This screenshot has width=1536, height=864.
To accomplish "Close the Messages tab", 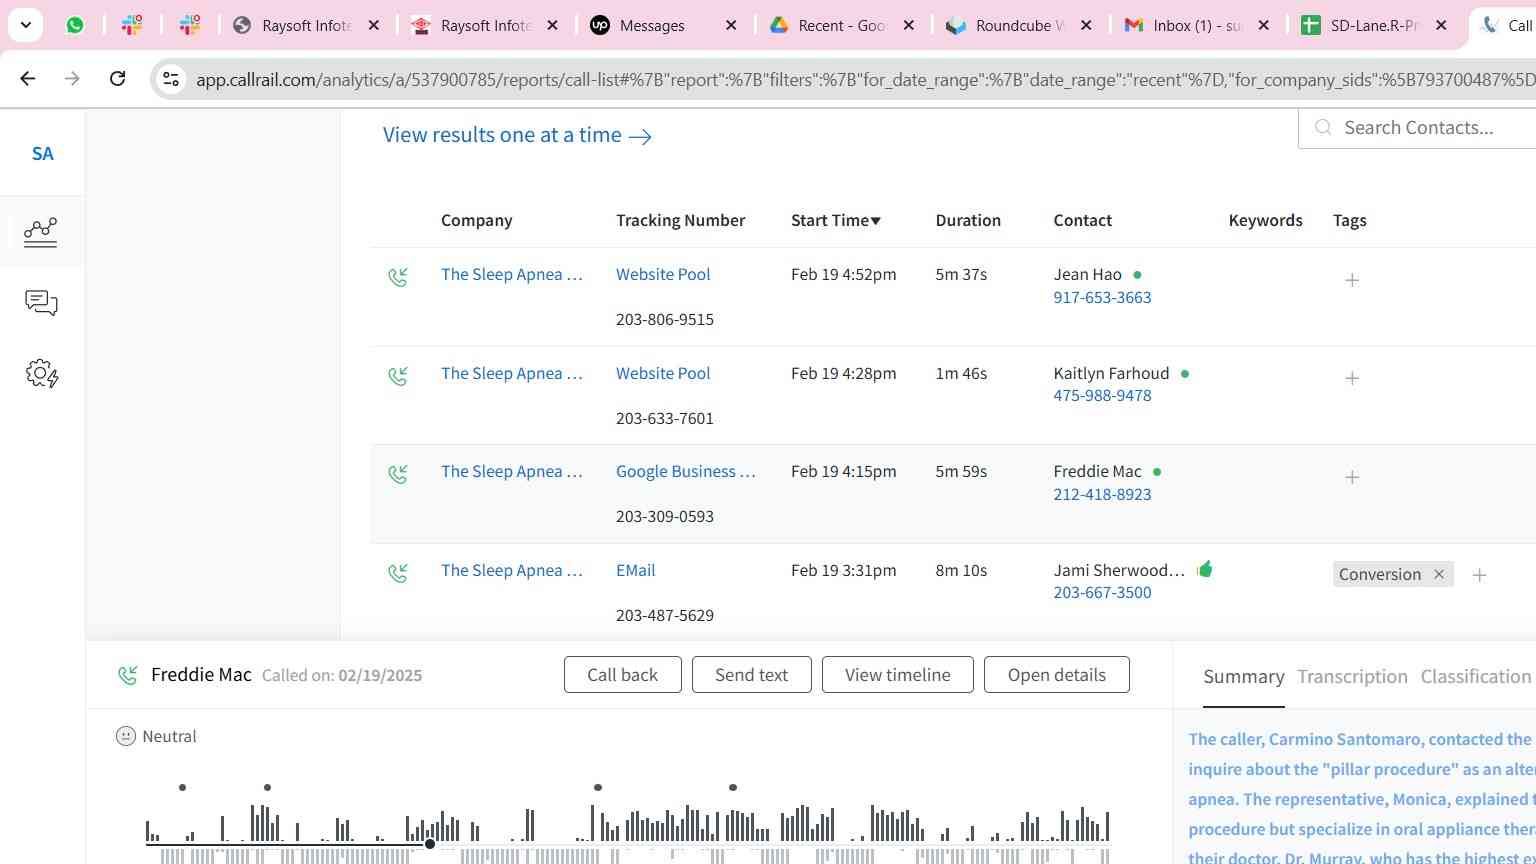I will coord(731,25).
